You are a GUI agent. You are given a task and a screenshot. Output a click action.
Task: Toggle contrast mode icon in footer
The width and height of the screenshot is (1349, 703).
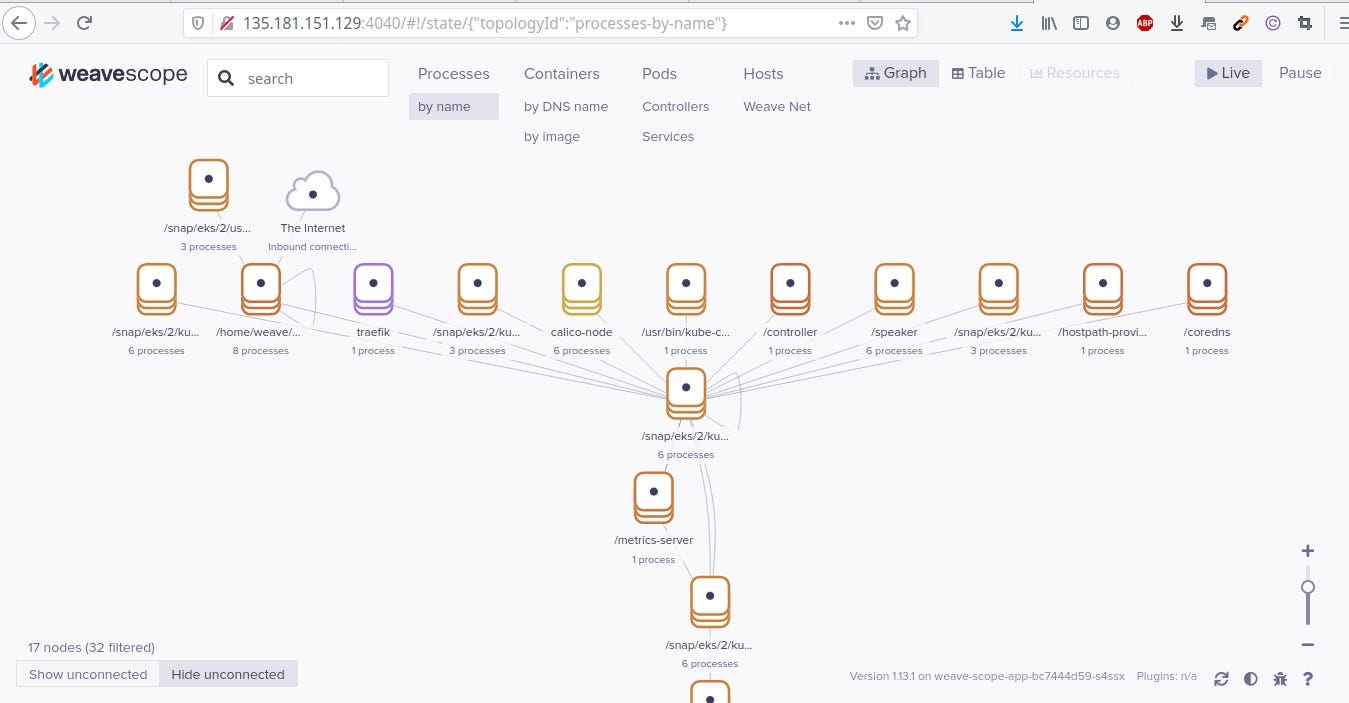pyautogui.click(x=1250, y=679)
